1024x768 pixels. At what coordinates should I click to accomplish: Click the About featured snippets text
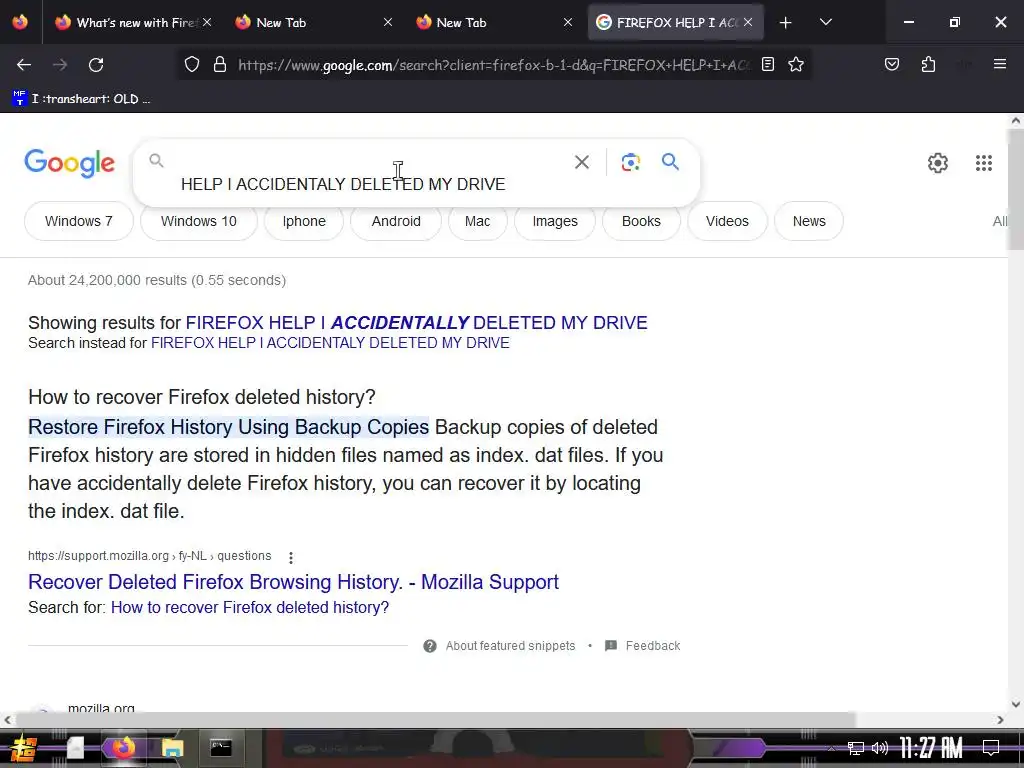coord(510,646)
